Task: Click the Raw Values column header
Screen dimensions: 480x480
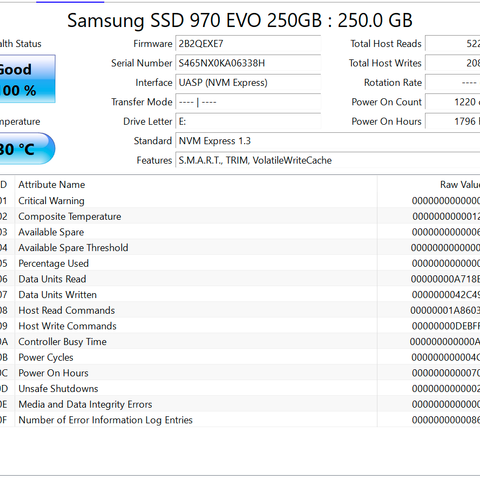Action: pos(429,184)
